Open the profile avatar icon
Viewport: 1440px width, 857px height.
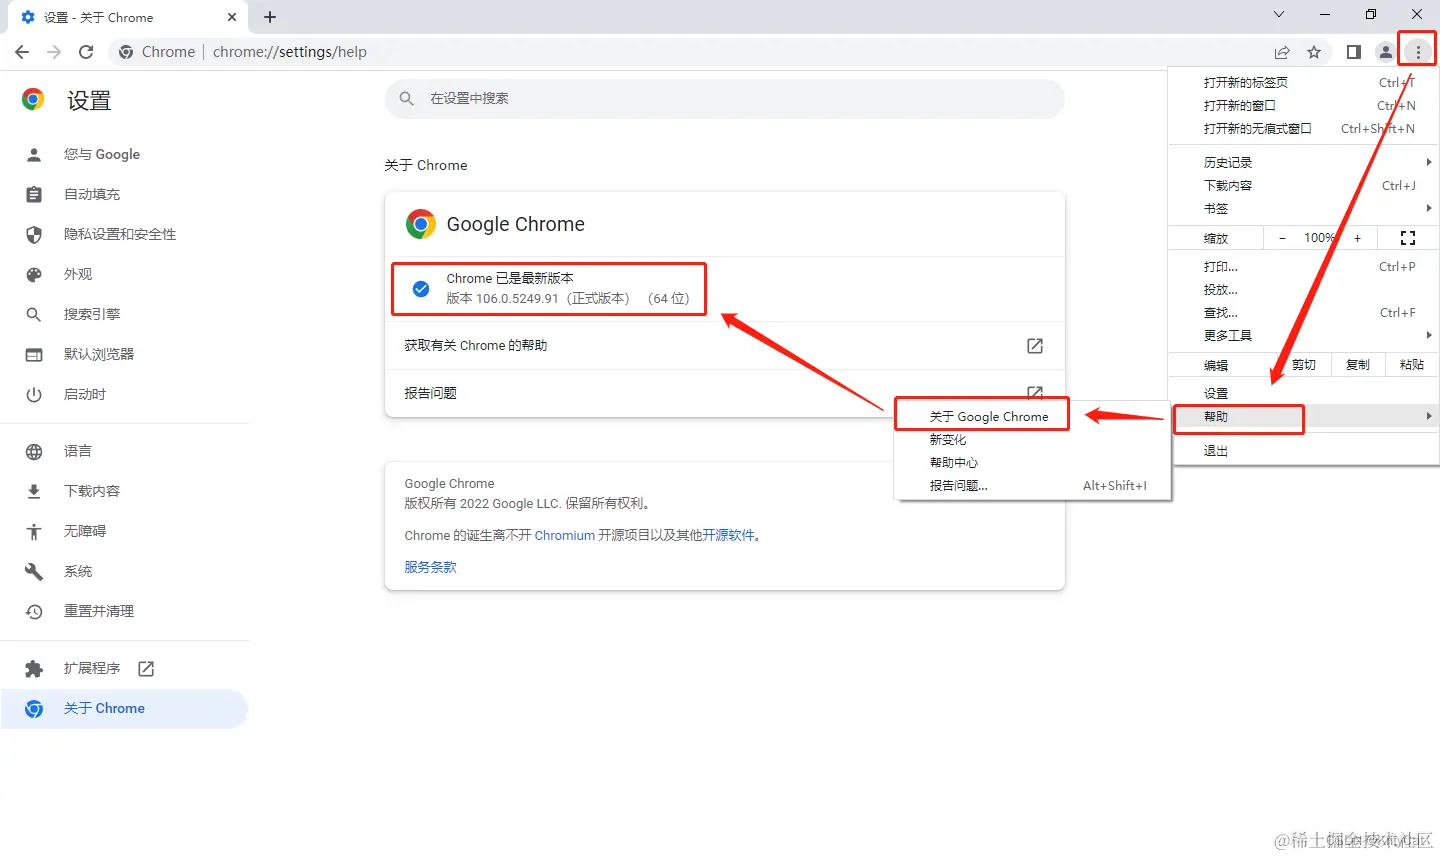tap(1385, 52)
